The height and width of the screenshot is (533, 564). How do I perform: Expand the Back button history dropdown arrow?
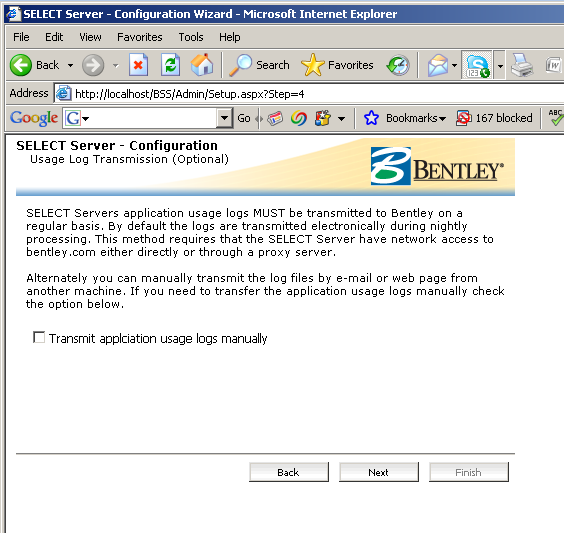pos(70,65)
